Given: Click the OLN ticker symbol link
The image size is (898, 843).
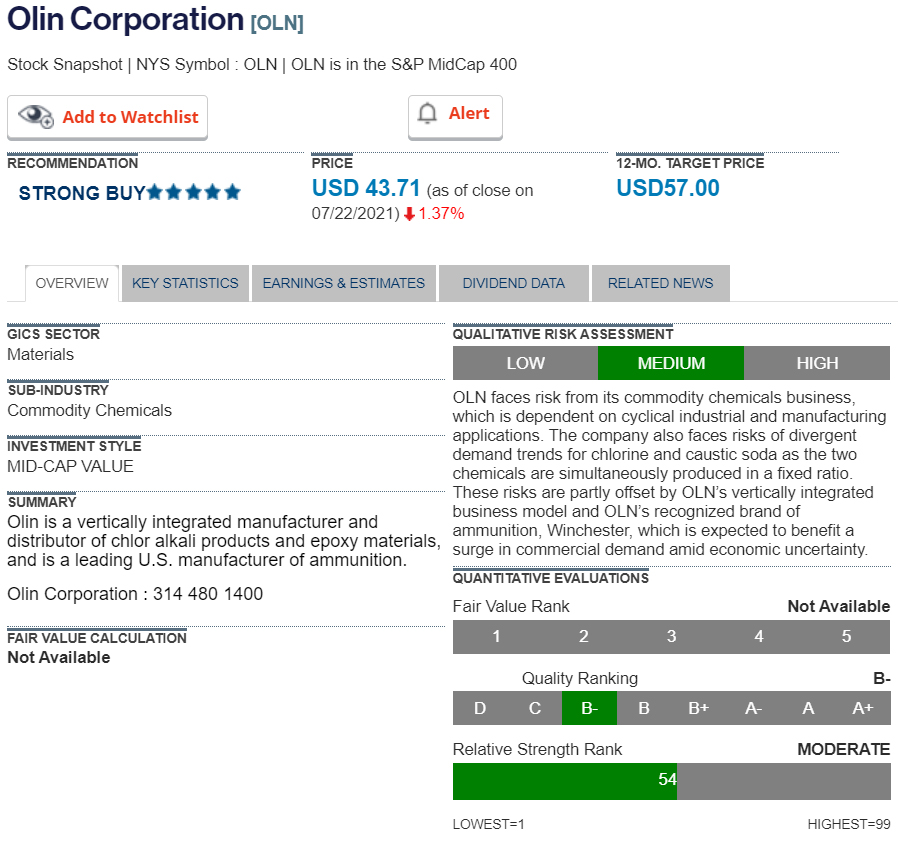Looking at the screenshot, I should point(277,23).
